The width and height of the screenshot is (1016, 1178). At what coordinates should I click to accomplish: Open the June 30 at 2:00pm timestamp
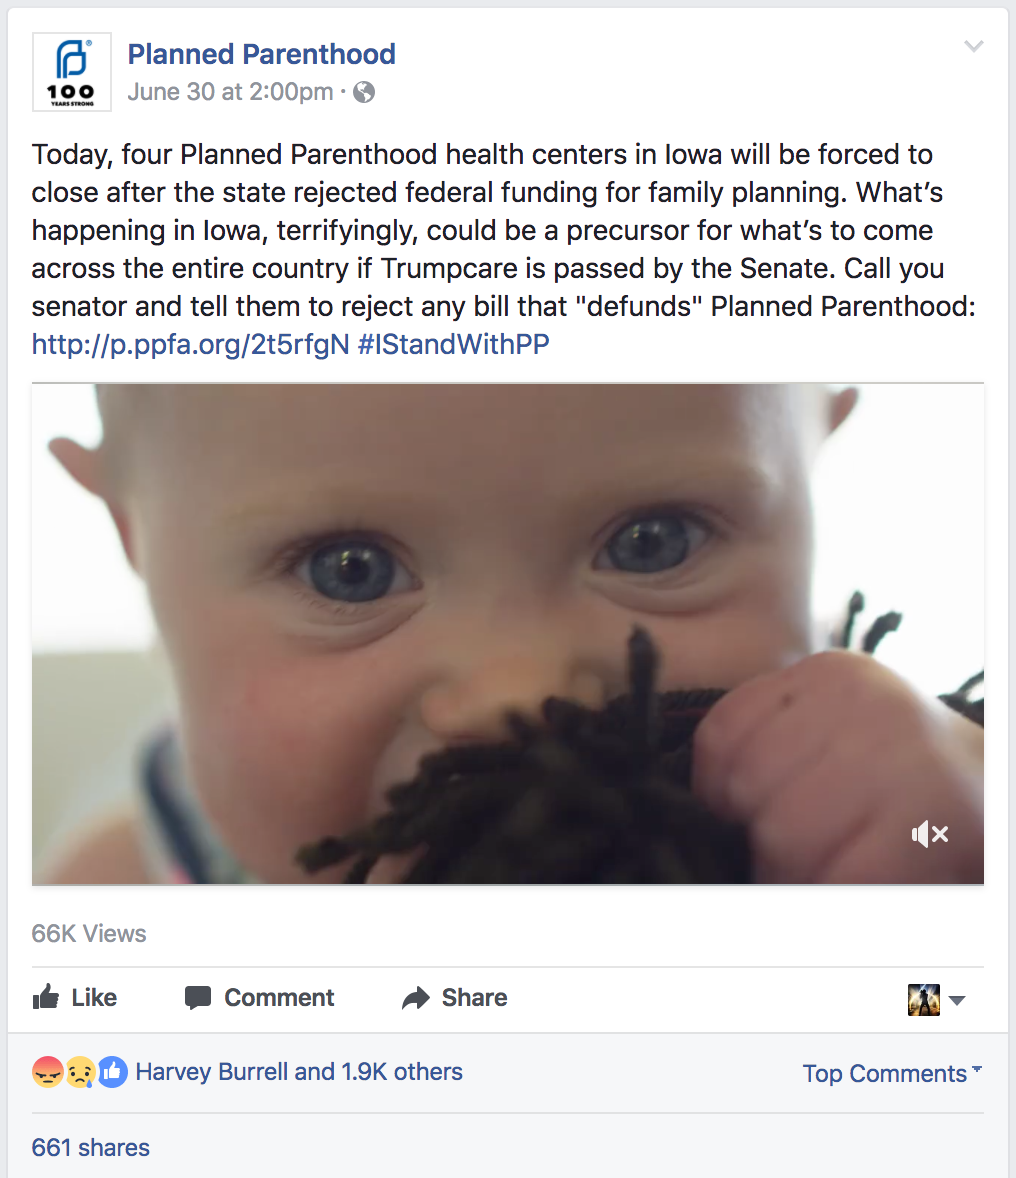(230, 92)
